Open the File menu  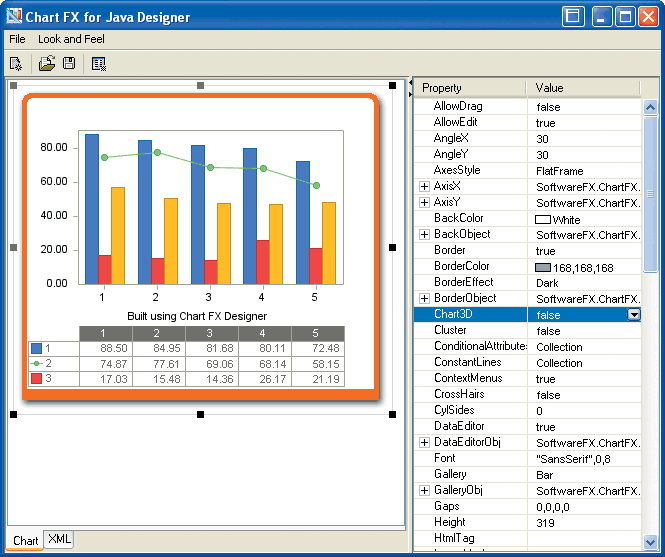[17, 39]
